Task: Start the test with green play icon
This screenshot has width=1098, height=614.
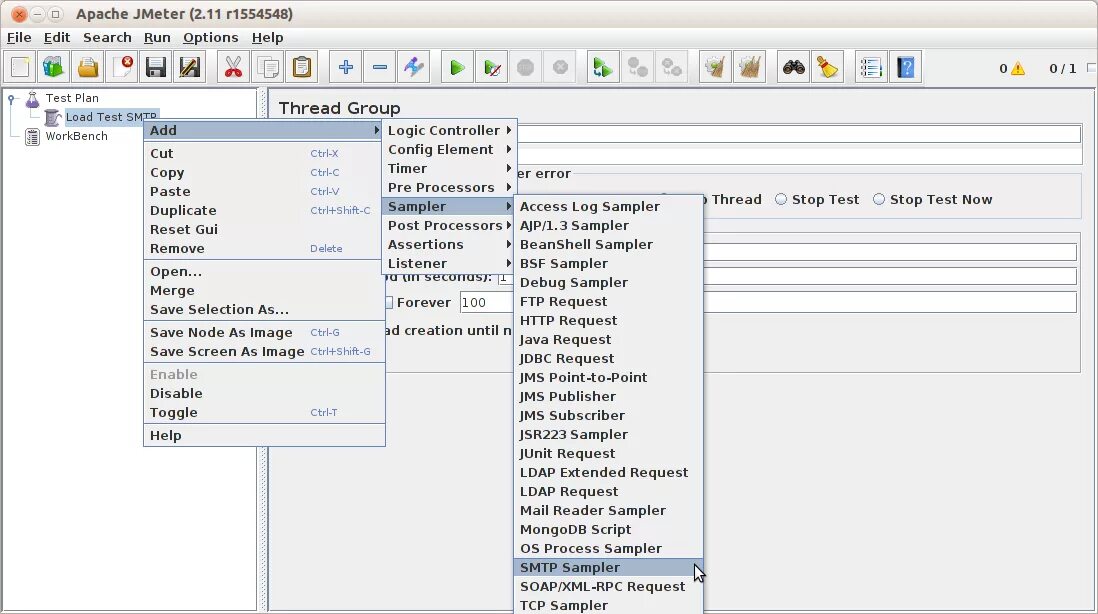Action: pos(457,68)
